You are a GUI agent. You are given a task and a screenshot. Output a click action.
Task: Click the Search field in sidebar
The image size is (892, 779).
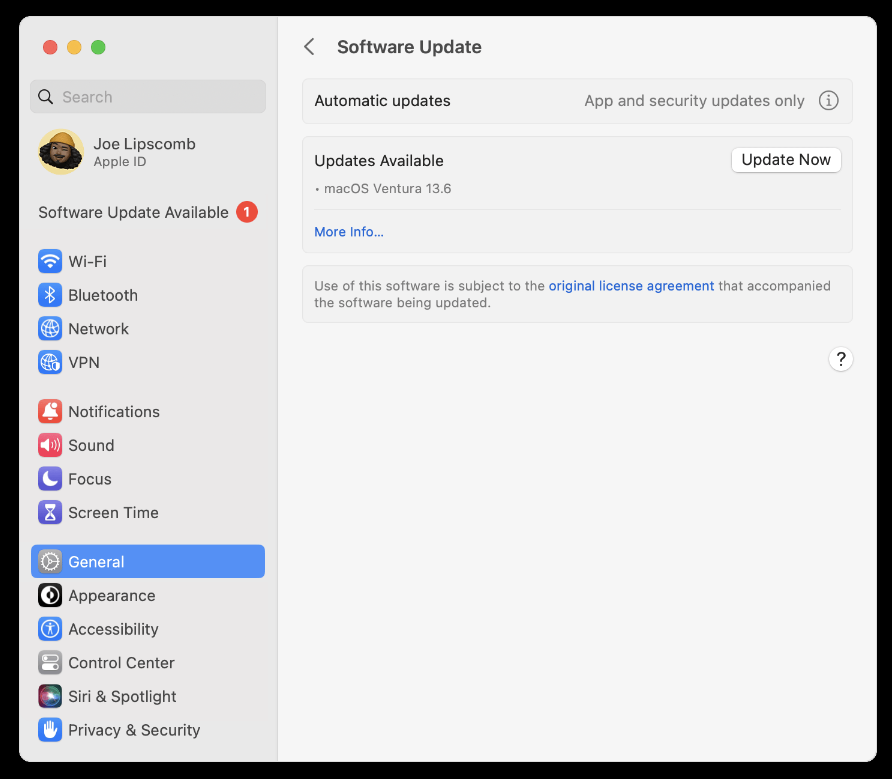point(148,97)
